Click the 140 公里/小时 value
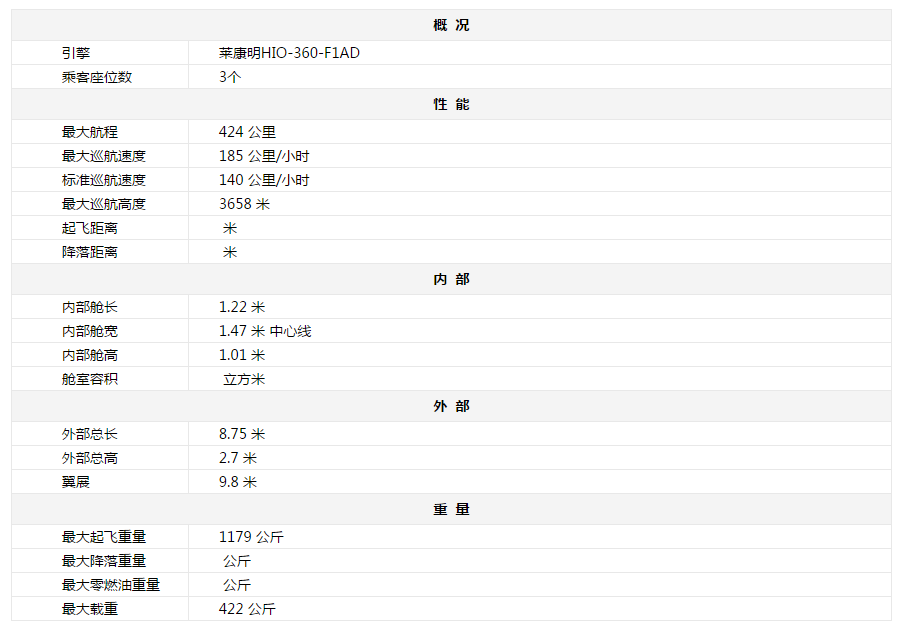Image resolution: width=901 pixels, height=630 pixels. click(x=264, y=180)
